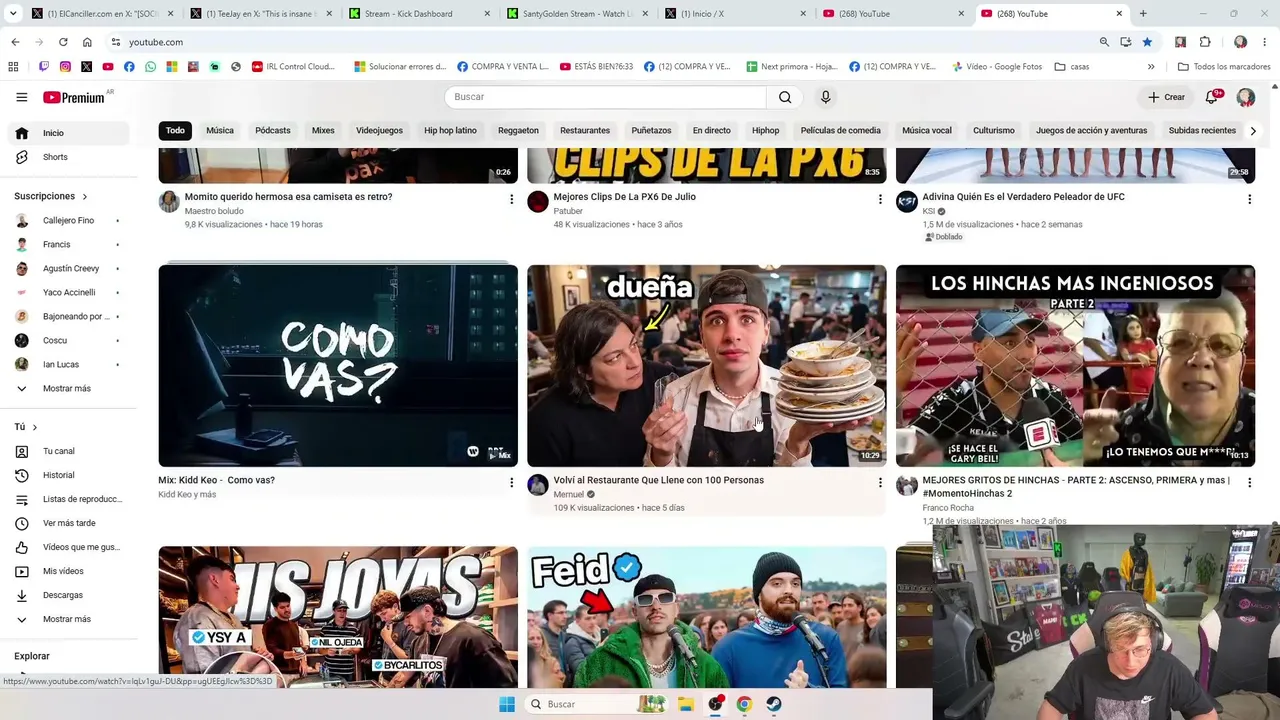Image resolution: width=1280 pixels, height=720 pixels.
Task: Open Ver más tarde playlist
Action: 69,523
